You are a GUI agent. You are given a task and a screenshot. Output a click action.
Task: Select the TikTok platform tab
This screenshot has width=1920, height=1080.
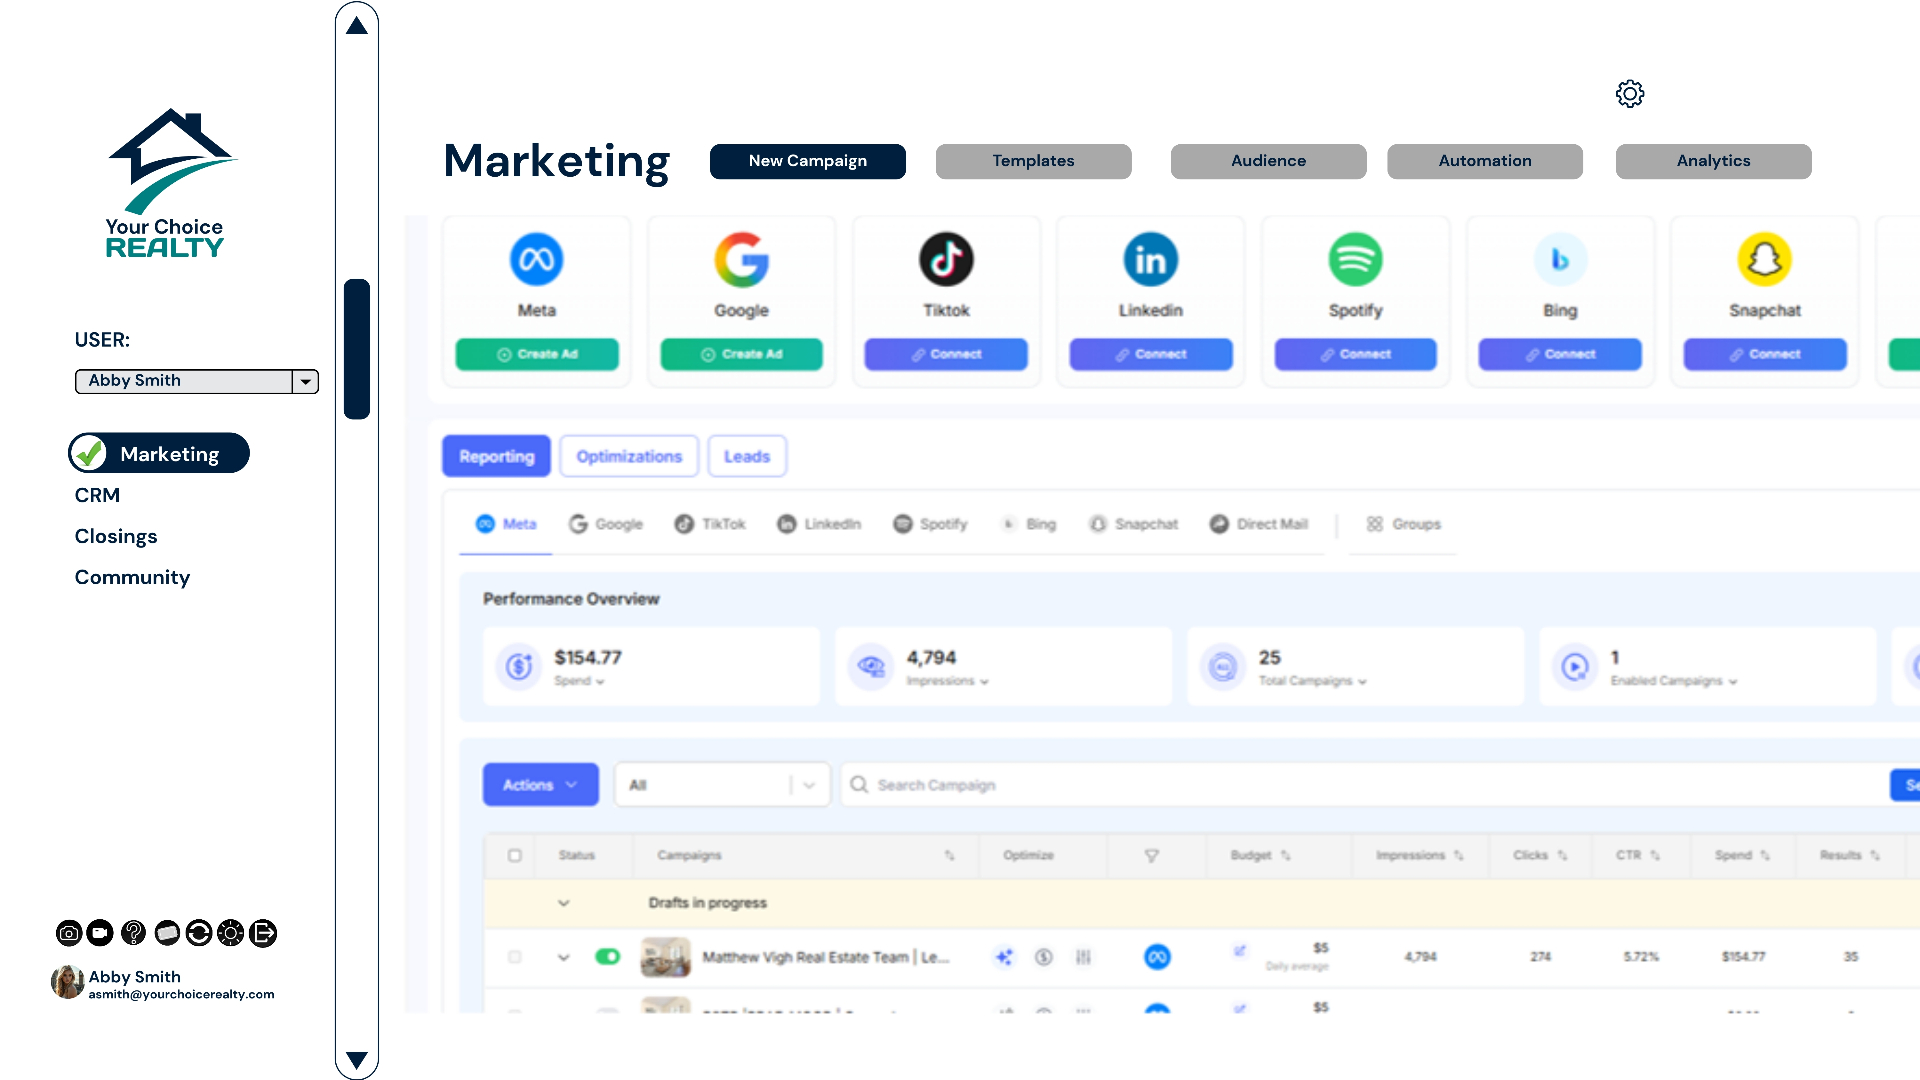pos(710,524)
